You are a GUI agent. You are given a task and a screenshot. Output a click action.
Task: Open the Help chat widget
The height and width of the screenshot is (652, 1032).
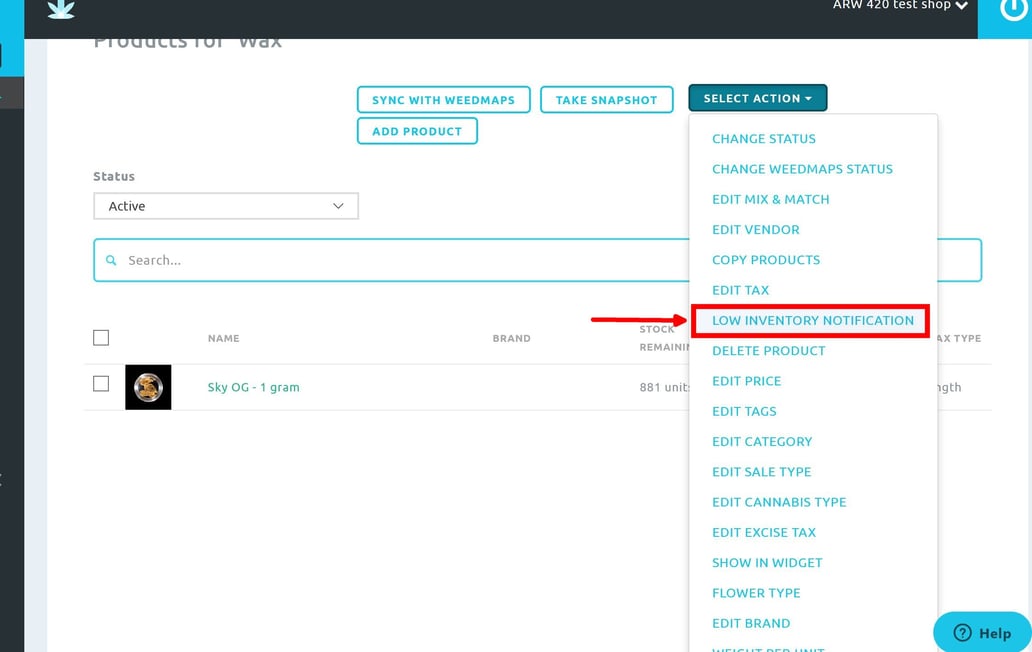click(981, 632)
